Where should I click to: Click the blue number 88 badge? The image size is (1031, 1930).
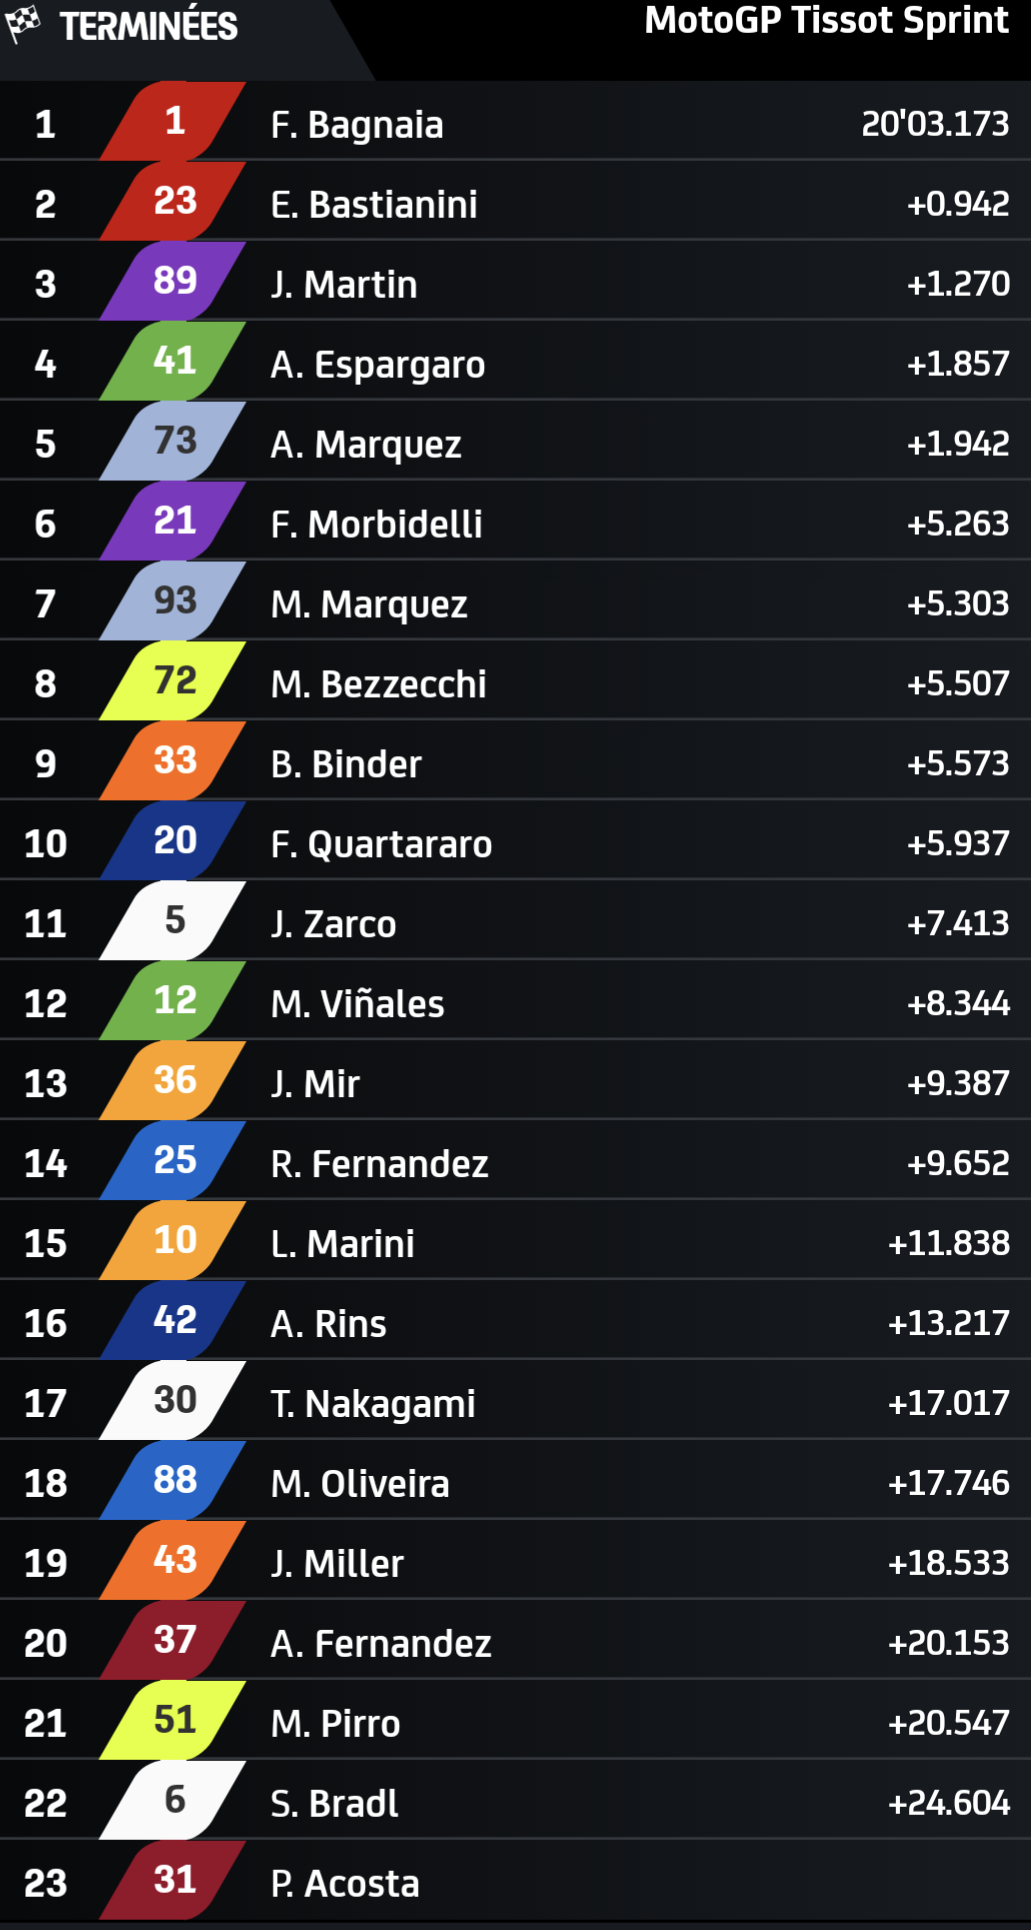pyautogui.click(x=174, y=1481)
